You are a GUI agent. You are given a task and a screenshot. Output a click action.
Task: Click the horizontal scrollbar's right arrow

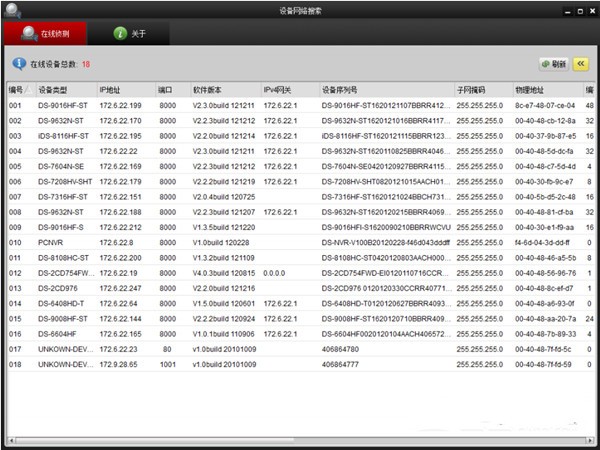590,439
